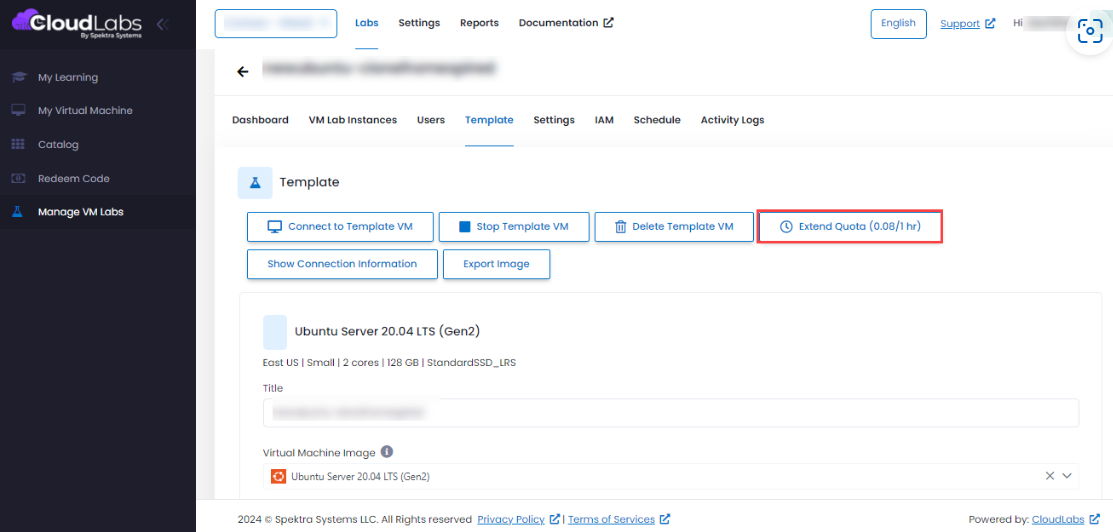Open the Support link
Viewport: 1113px width, 532px height.
point(960,23)
